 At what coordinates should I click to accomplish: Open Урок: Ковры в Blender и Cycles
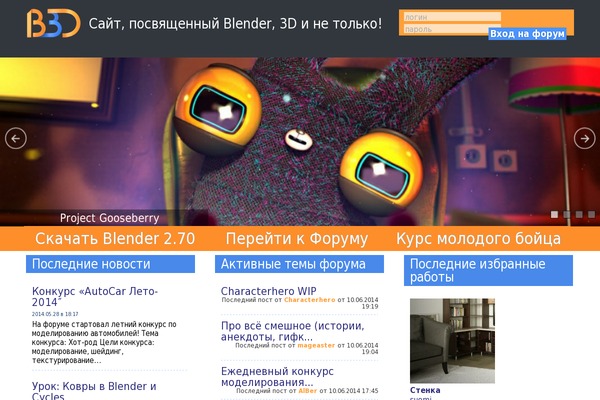tap(94, 390)
